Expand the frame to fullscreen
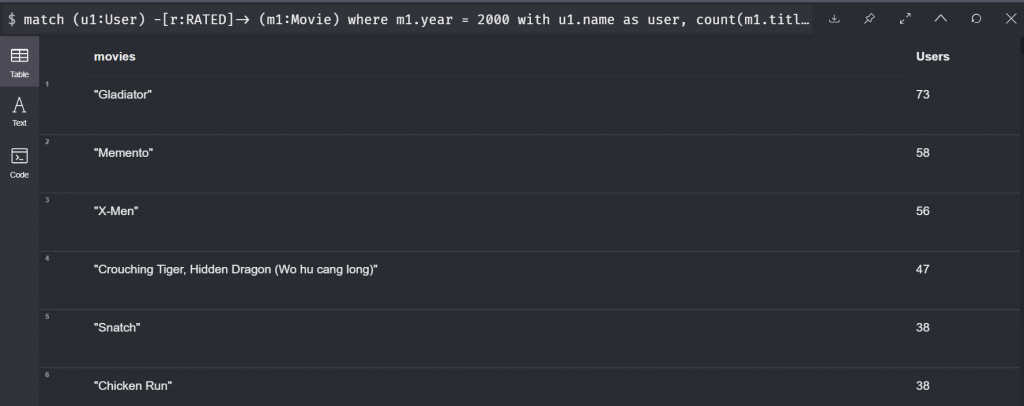The image size is (1024, 406). click(905, 18)
